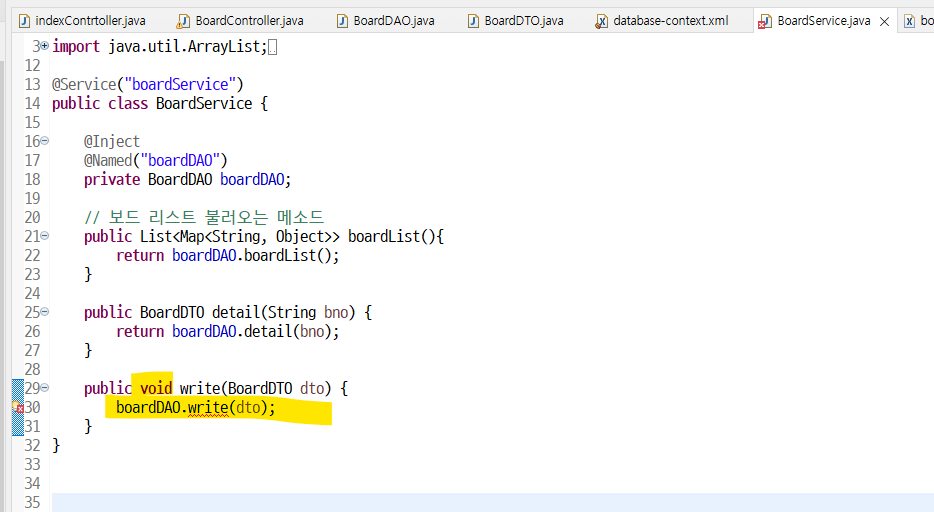Click the detail method name on line 25

[x=236, y=313]
